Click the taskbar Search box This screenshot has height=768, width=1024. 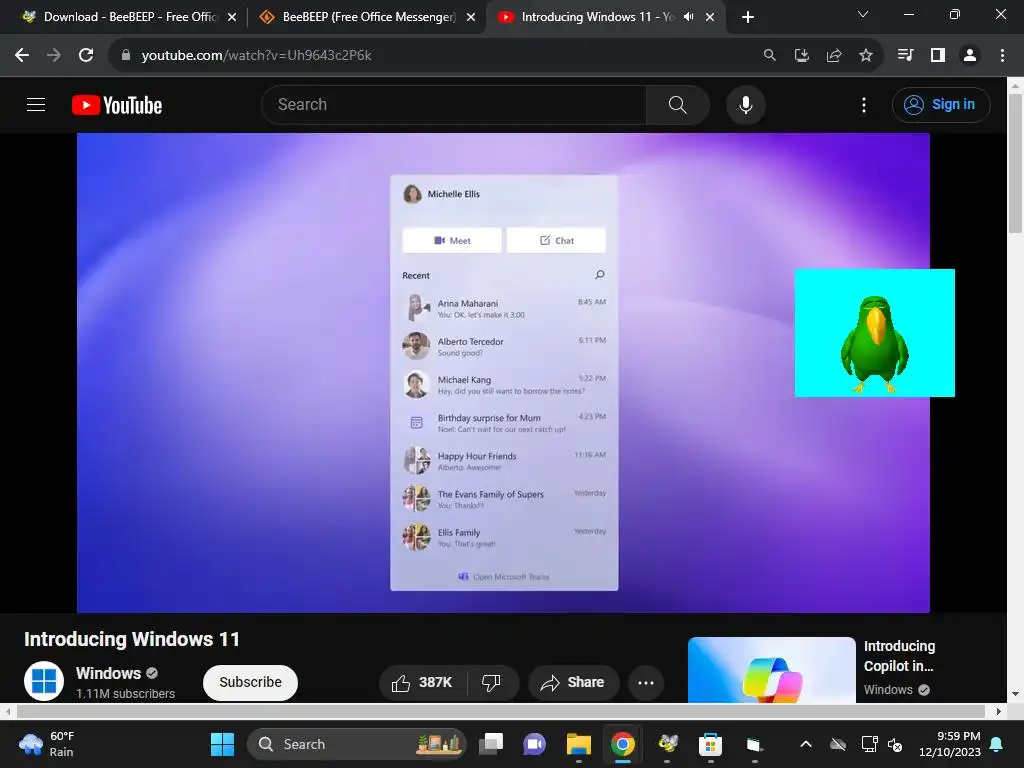tap(357, 744)
